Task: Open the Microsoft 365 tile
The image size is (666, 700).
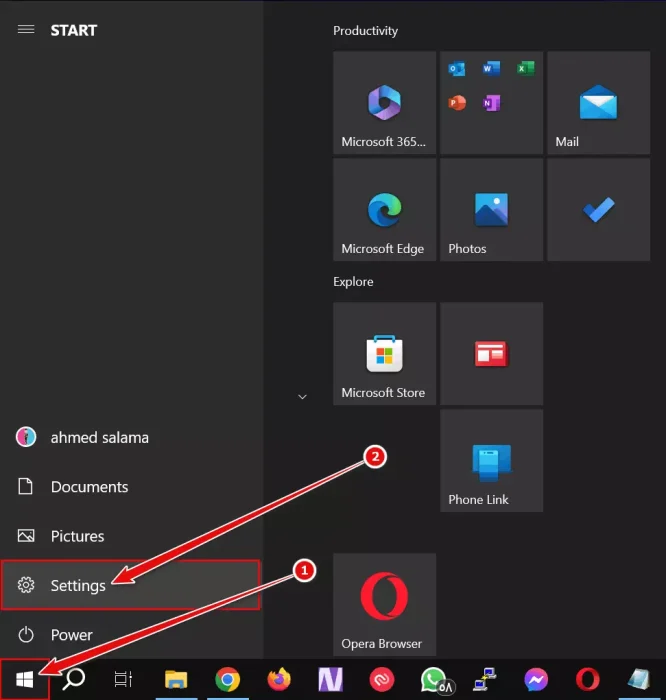Action: [384, 103]
